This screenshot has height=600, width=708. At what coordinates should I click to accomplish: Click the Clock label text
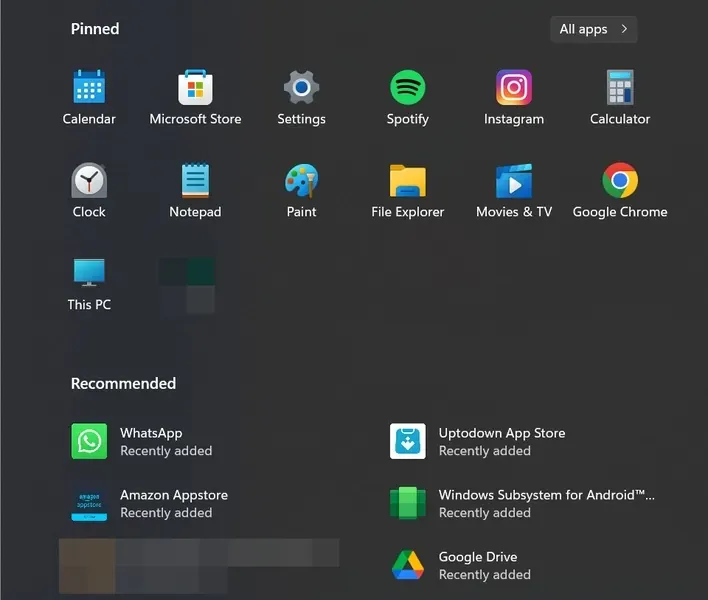tap(89, 212)
